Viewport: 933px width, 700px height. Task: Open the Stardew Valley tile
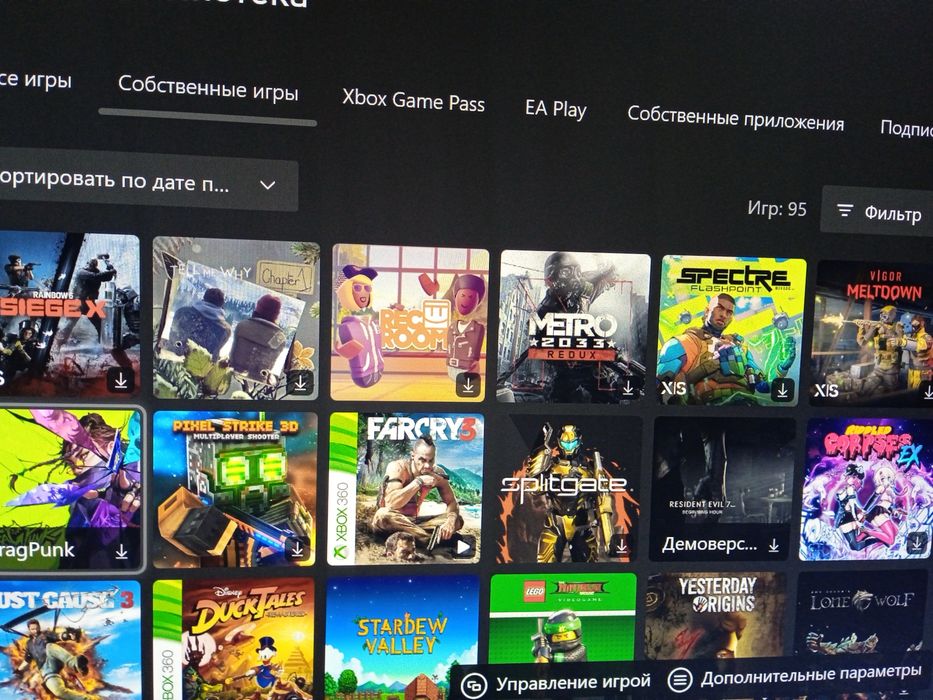click(402, 637)
